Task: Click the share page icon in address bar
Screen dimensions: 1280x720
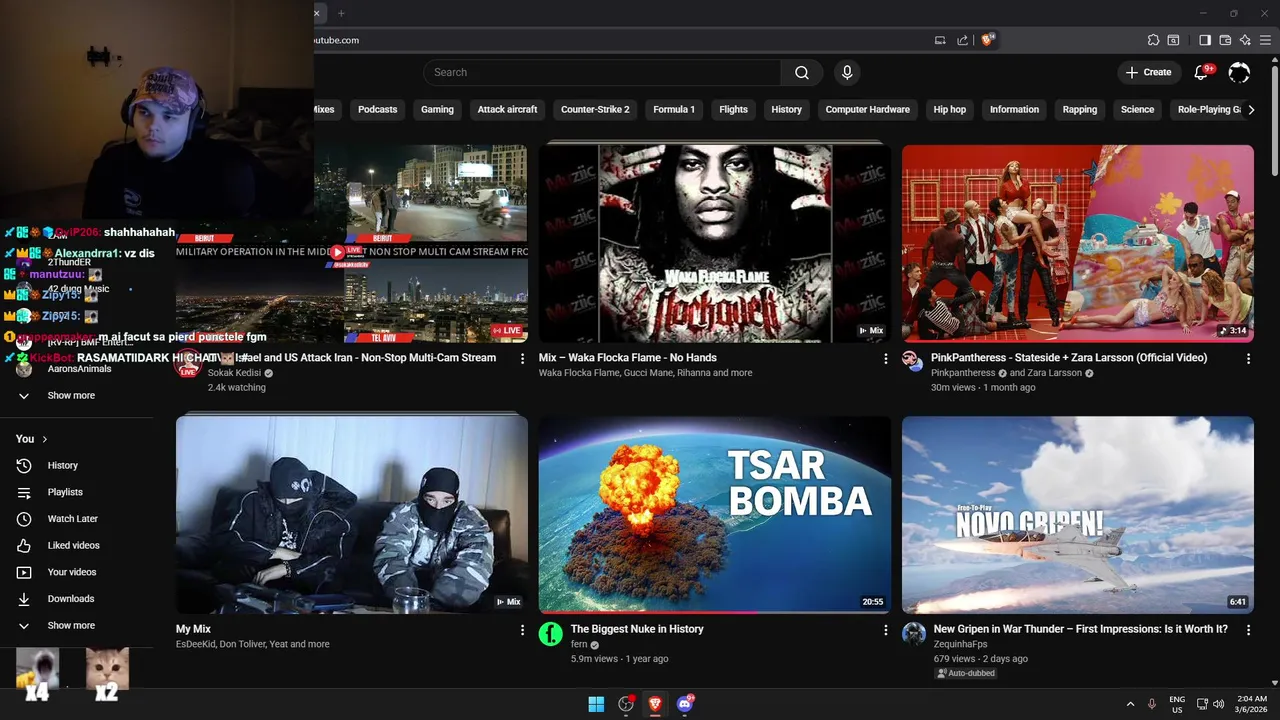Action: tap(962, 40)
